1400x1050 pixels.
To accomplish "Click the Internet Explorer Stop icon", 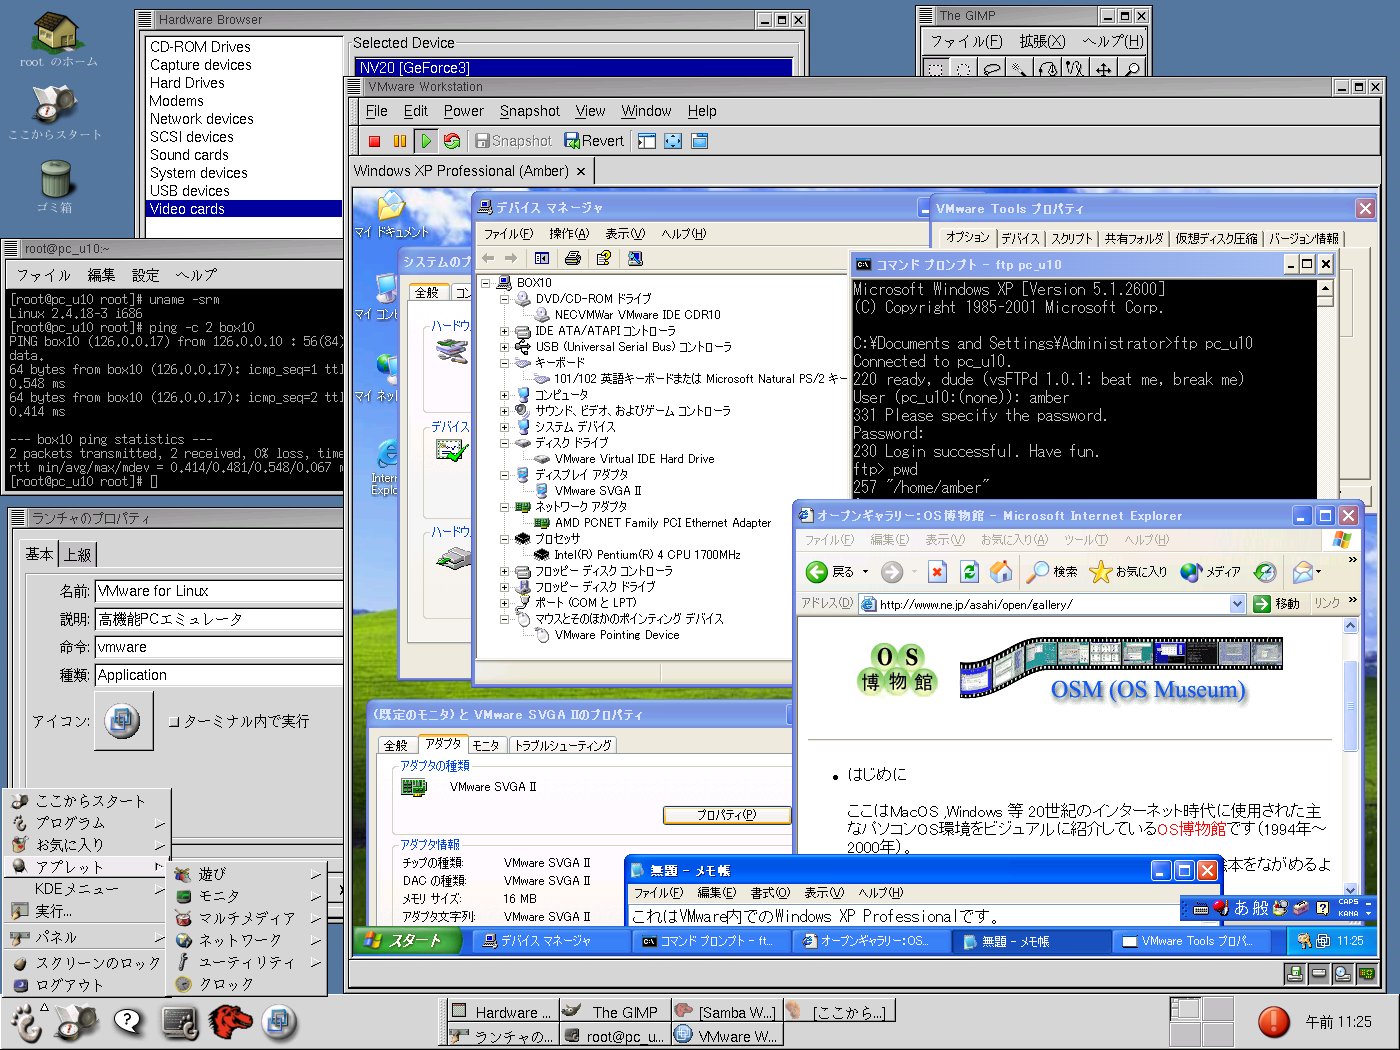I will (x=937, y=572).
